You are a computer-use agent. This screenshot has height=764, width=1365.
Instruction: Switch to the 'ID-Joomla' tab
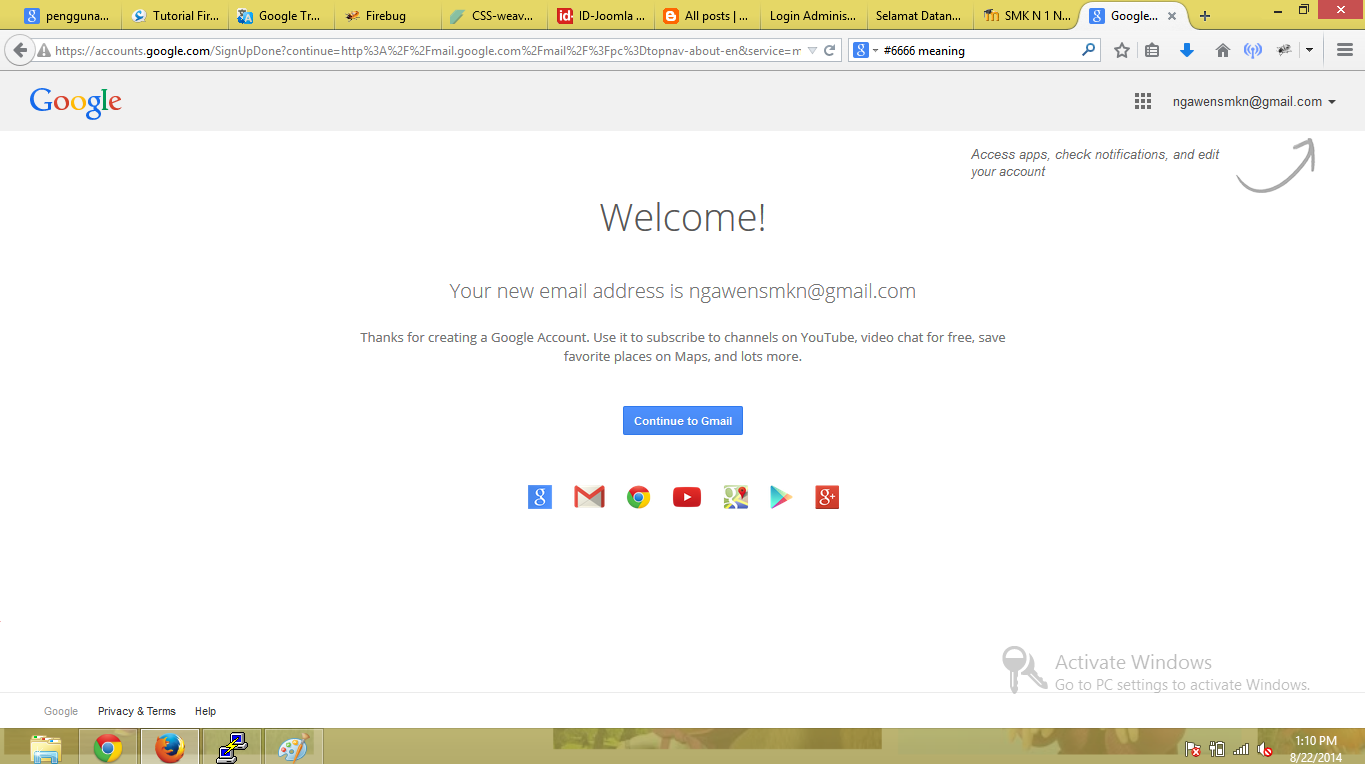(x=600, y=16)
